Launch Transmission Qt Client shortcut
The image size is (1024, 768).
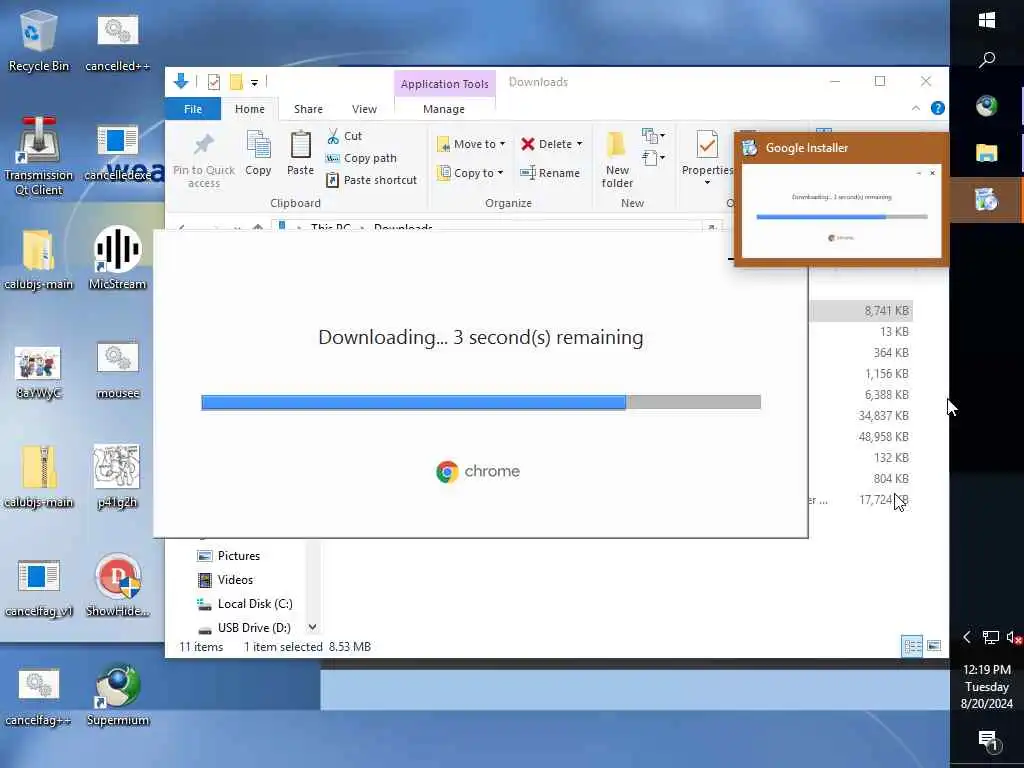pyautogui.click(x=39, y=157)
